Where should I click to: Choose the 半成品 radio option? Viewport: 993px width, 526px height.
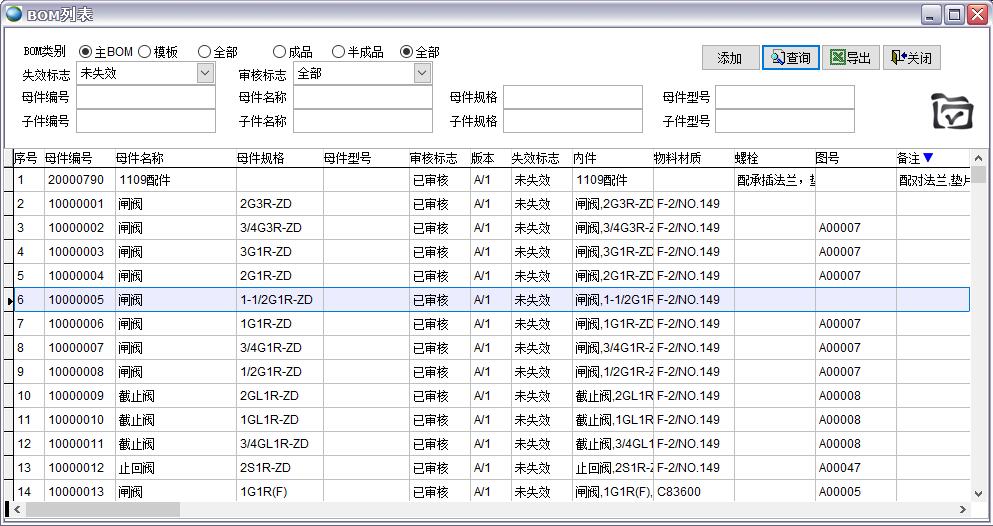tap(338, 52)
